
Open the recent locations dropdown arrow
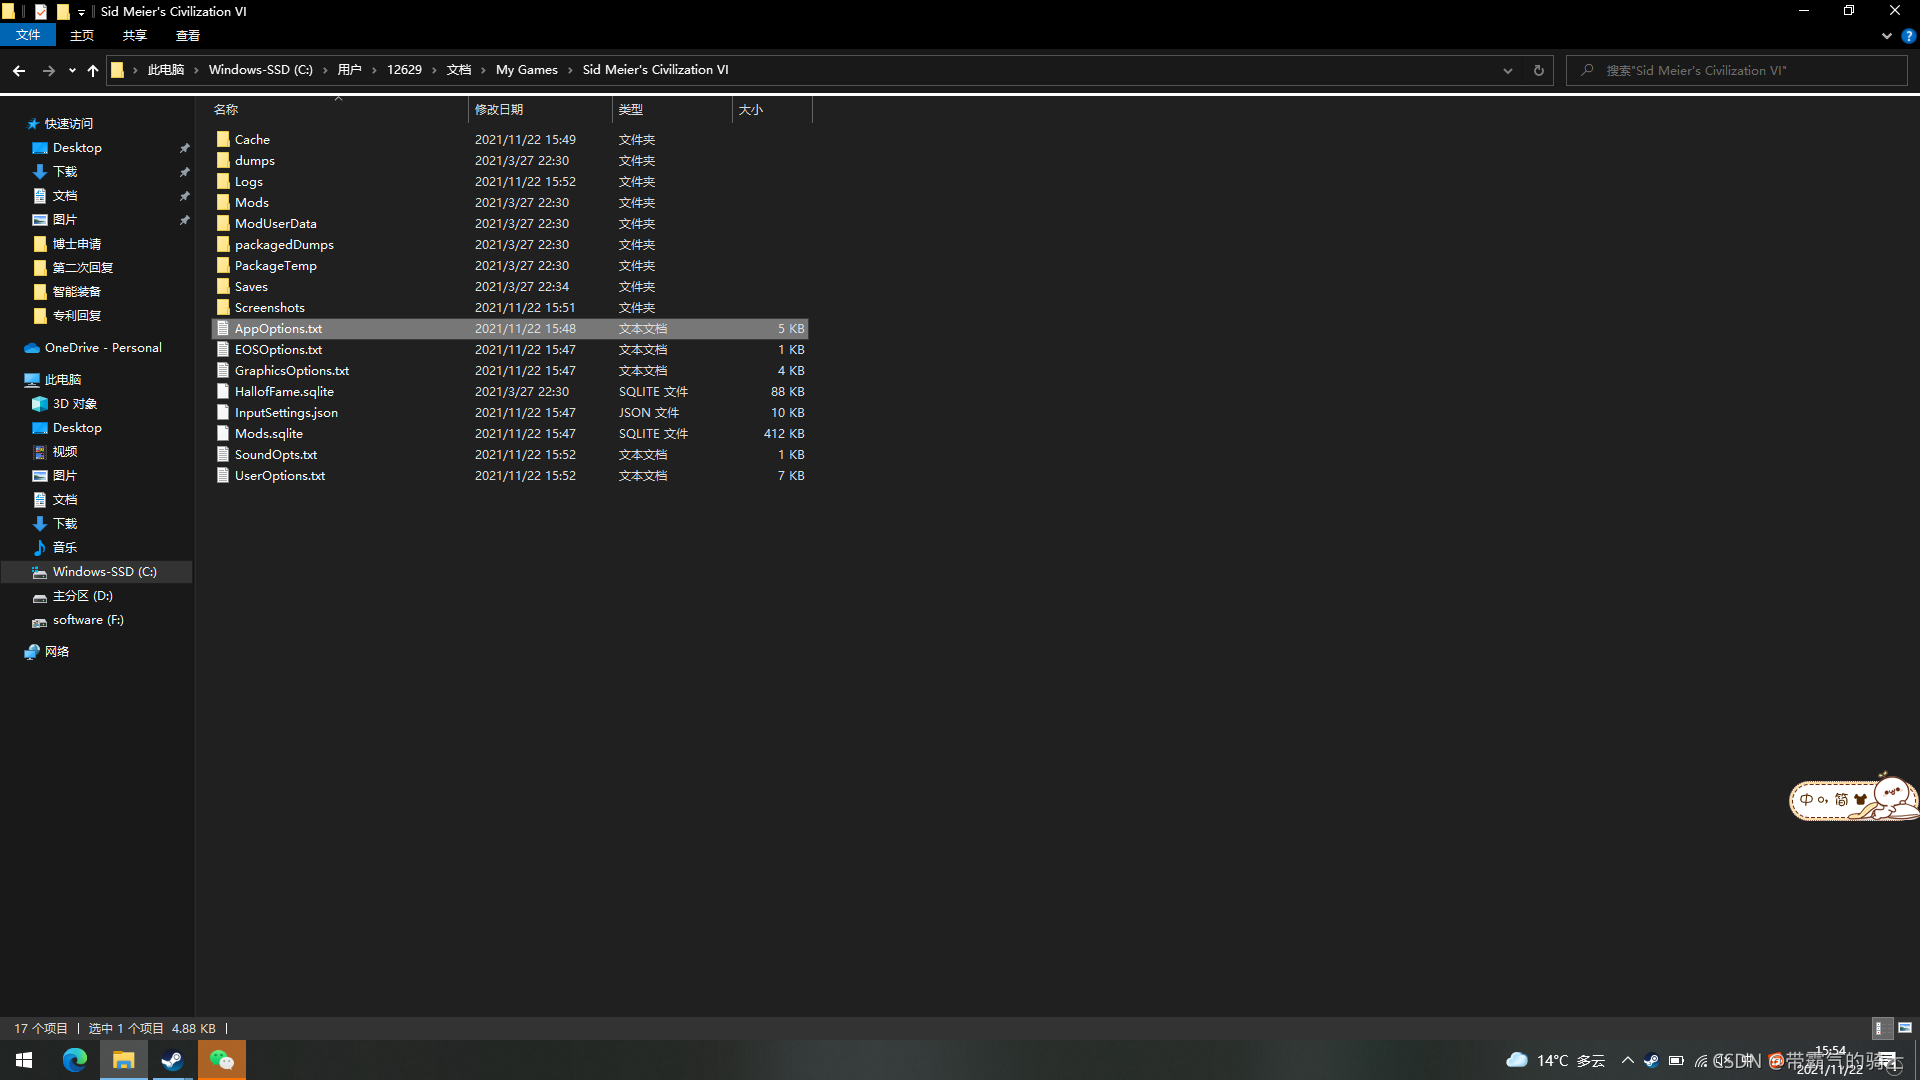[72, 70]
